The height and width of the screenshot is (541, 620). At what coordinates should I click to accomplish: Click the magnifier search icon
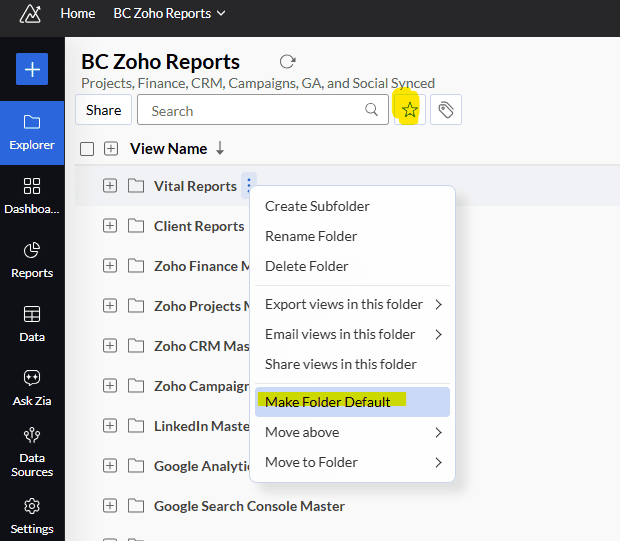371,109
